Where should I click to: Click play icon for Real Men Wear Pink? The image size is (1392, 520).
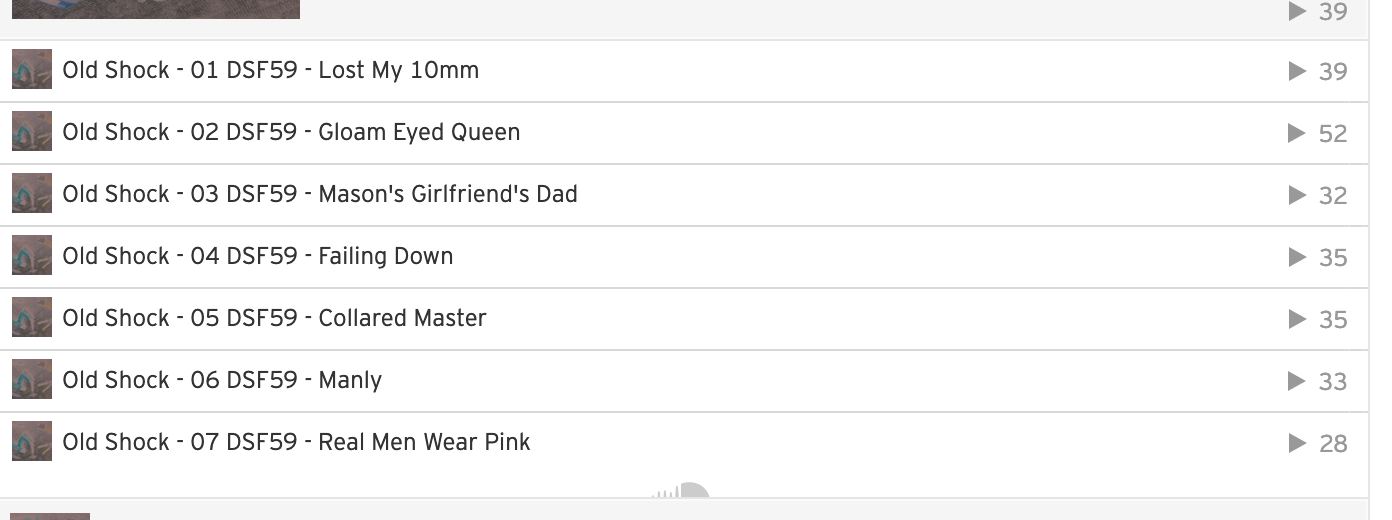click(1298, 443)
